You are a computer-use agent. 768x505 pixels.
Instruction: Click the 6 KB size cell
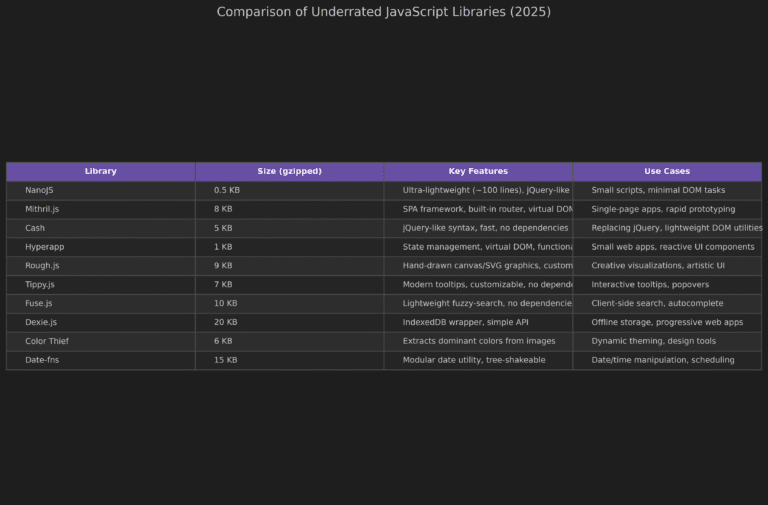tap(289, 341)
